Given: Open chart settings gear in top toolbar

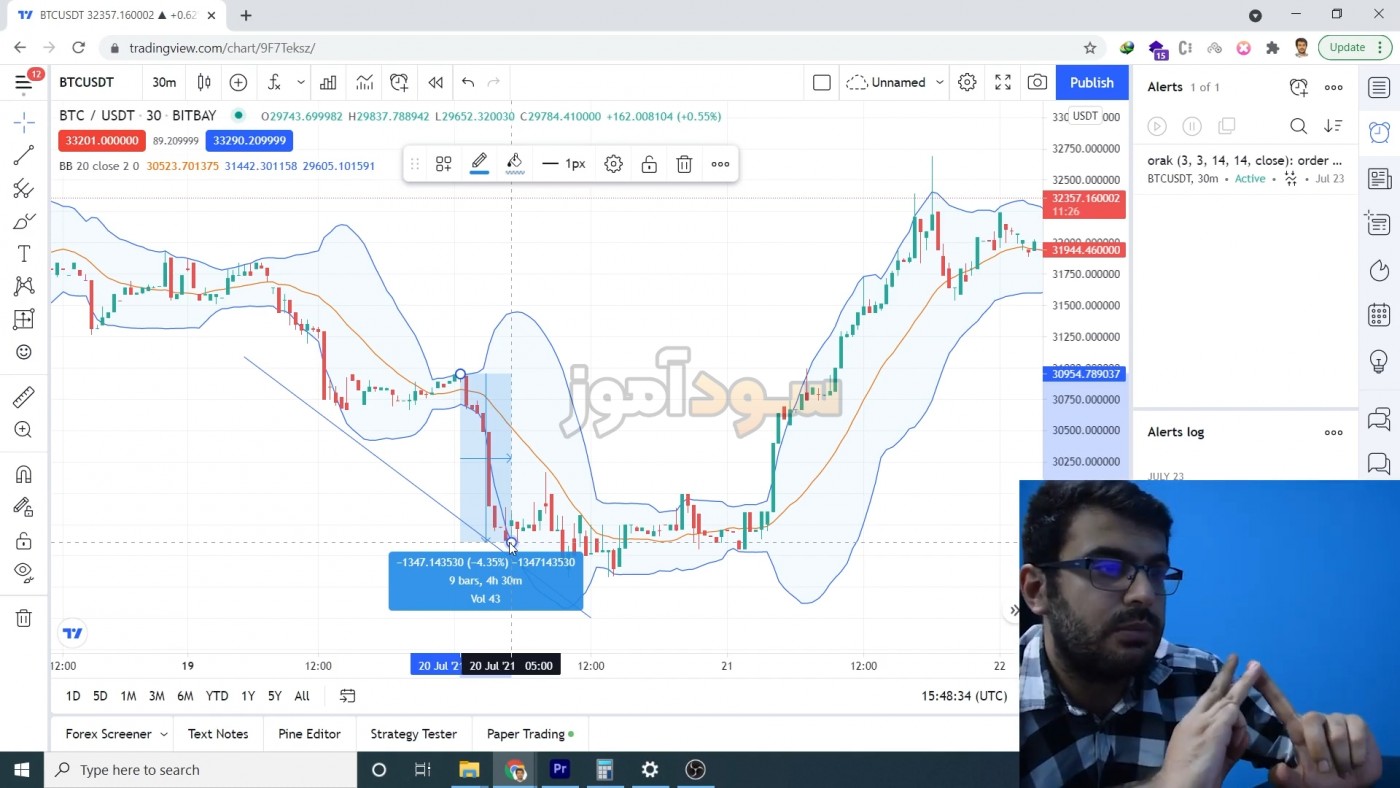Looking at the screenshot, I should click(967, 83).
